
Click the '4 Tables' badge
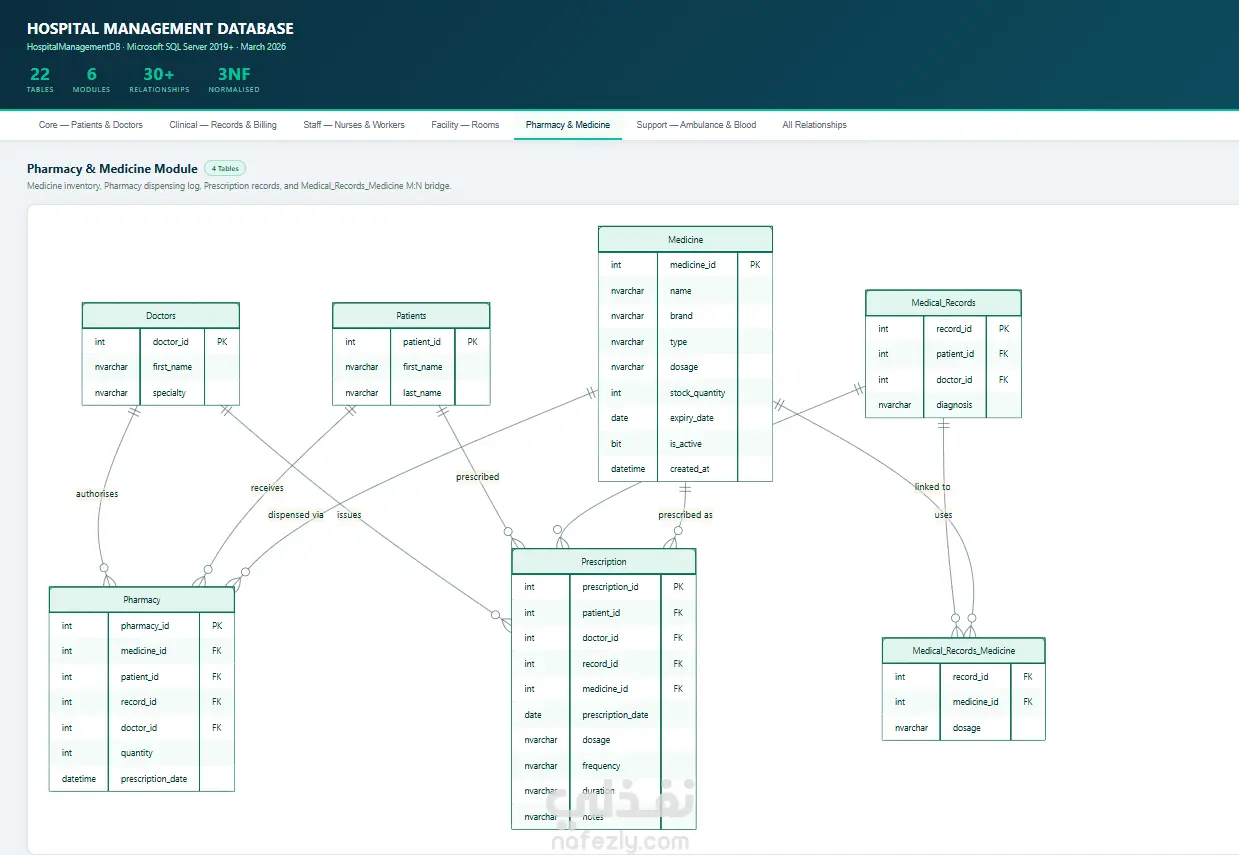coord(225,169)
